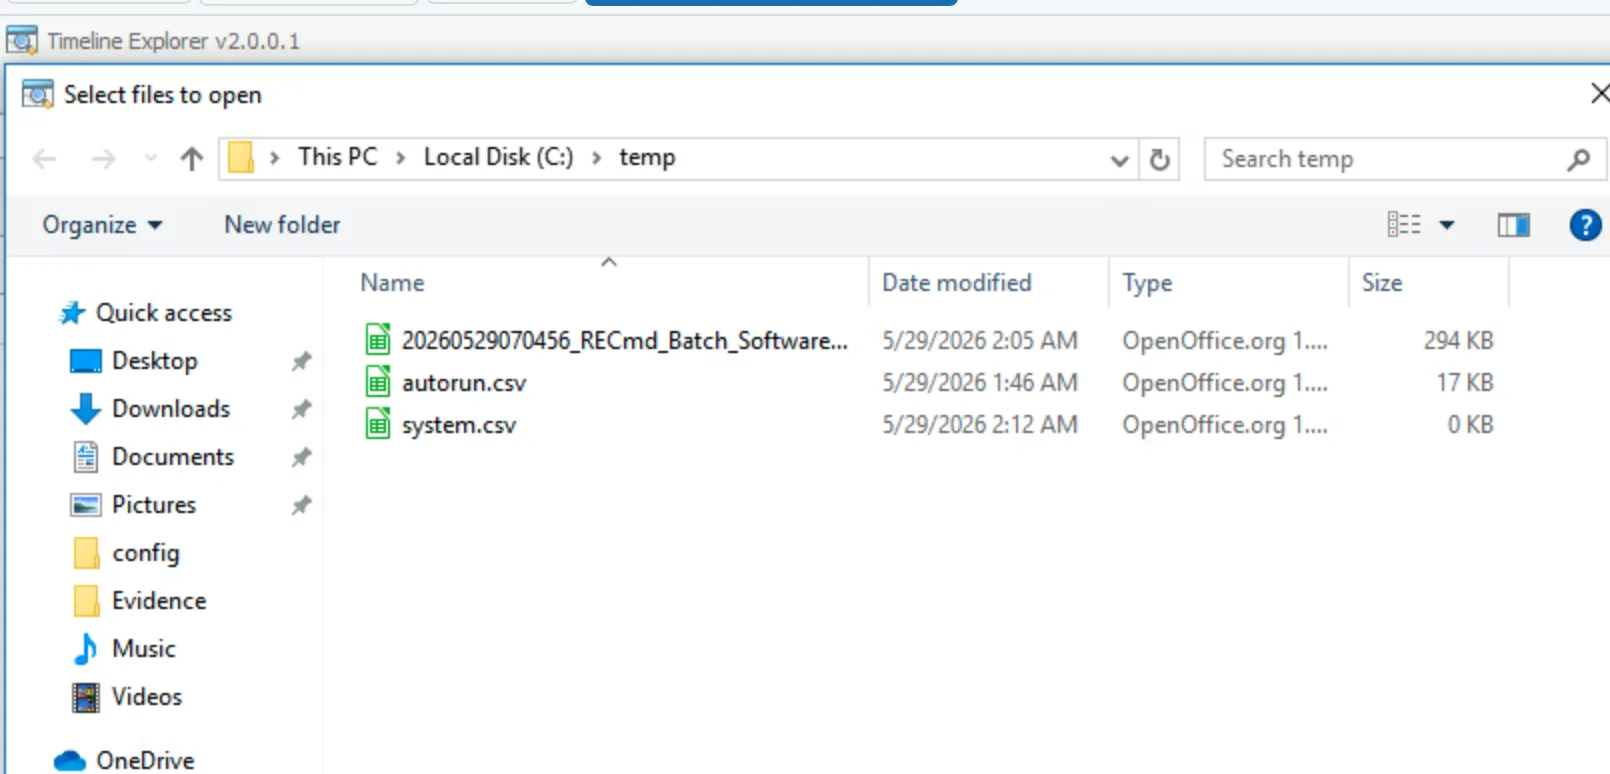Go up one folder level
1610x774 pixels.
pyautogui.click(x=192, y=159)
